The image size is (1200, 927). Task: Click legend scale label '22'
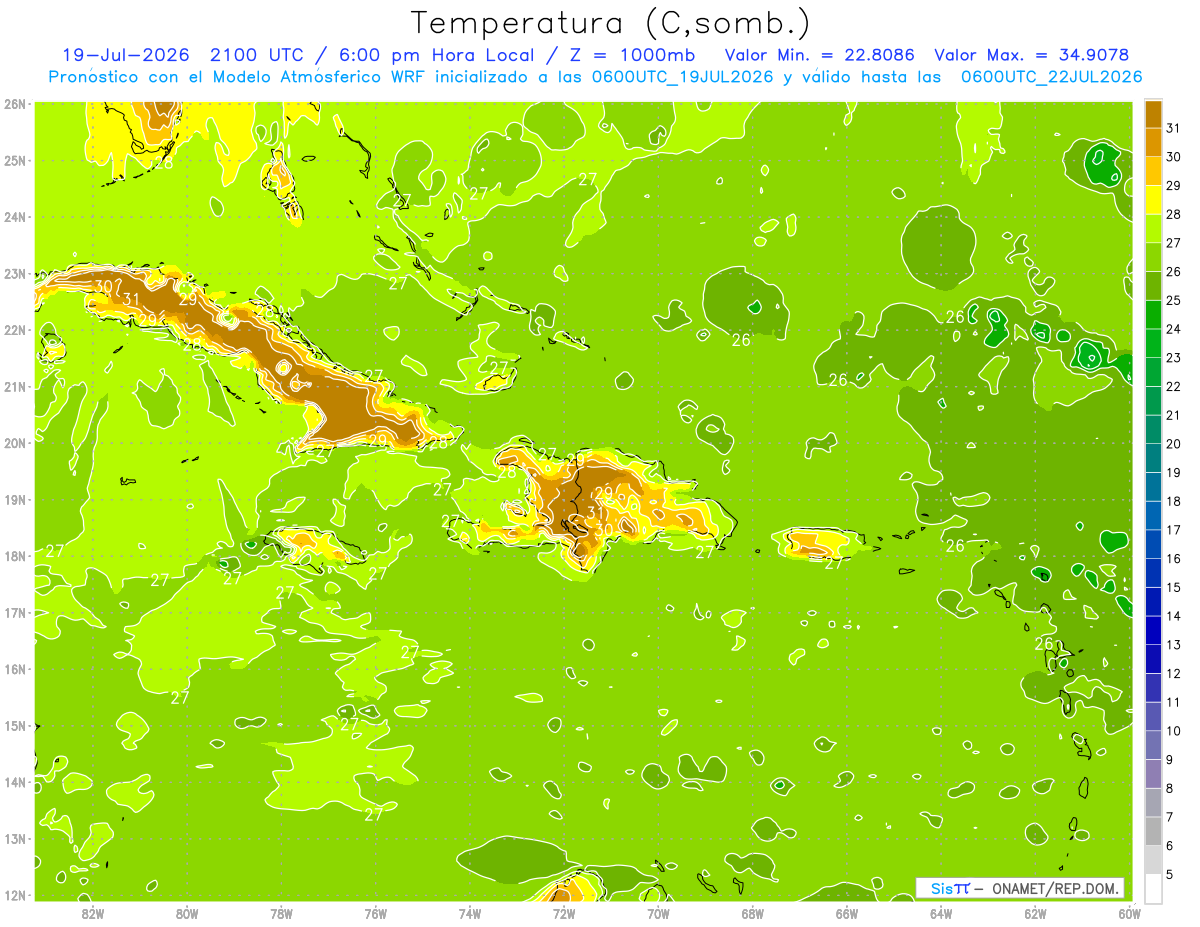[1173, 386]
